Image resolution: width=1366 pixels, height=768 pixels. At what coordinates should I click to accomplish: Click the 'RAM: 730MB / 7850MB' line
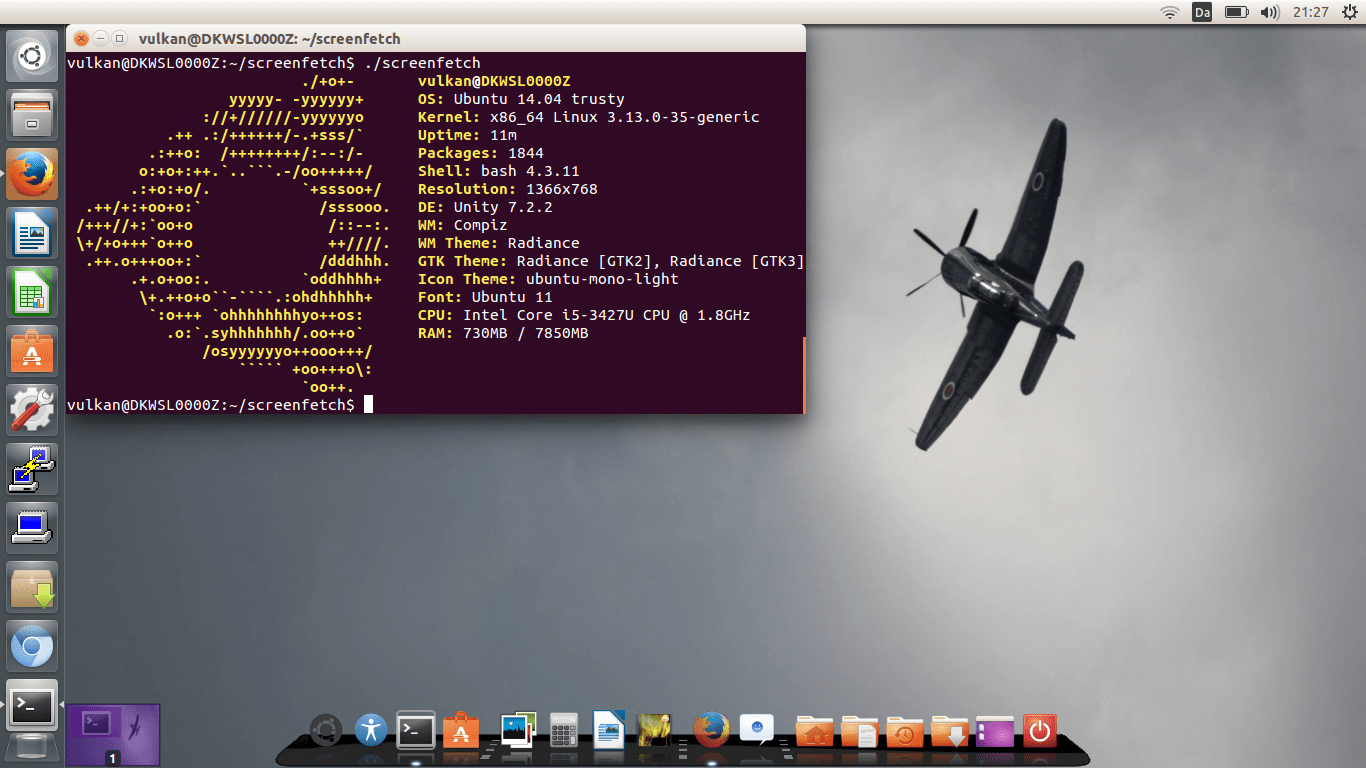pyautogui.click(x=503, y=333)
